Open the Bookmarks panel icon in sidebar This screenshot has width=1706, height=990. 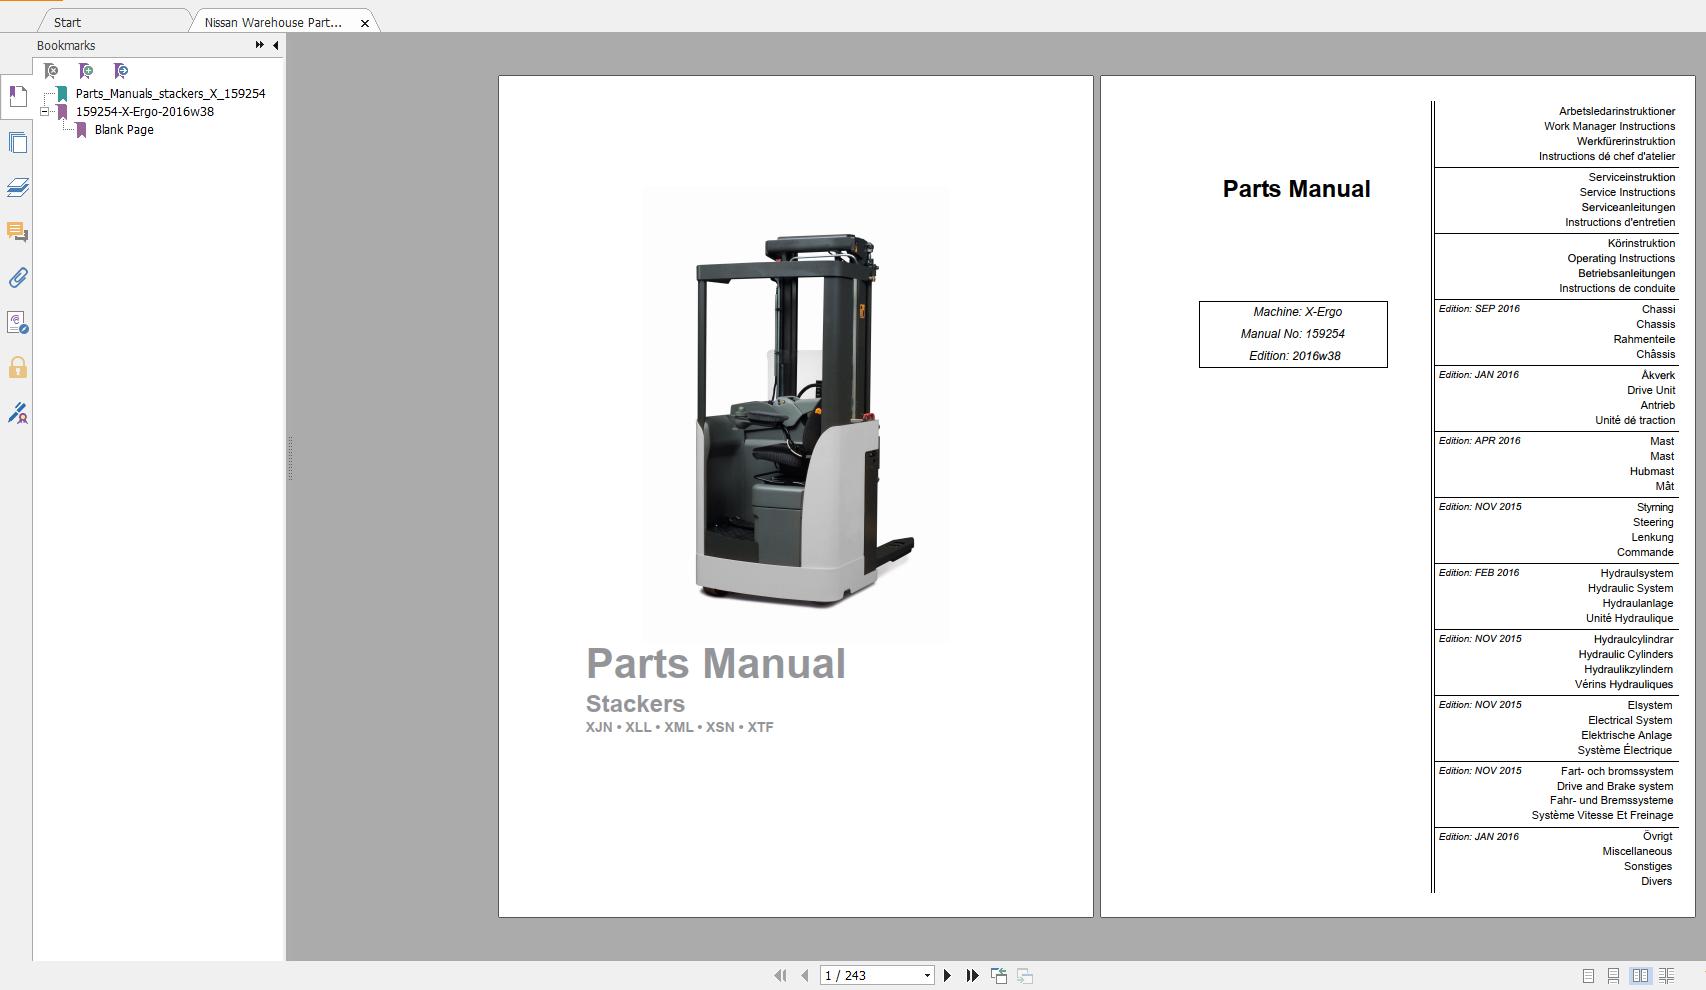click(17, 97)
